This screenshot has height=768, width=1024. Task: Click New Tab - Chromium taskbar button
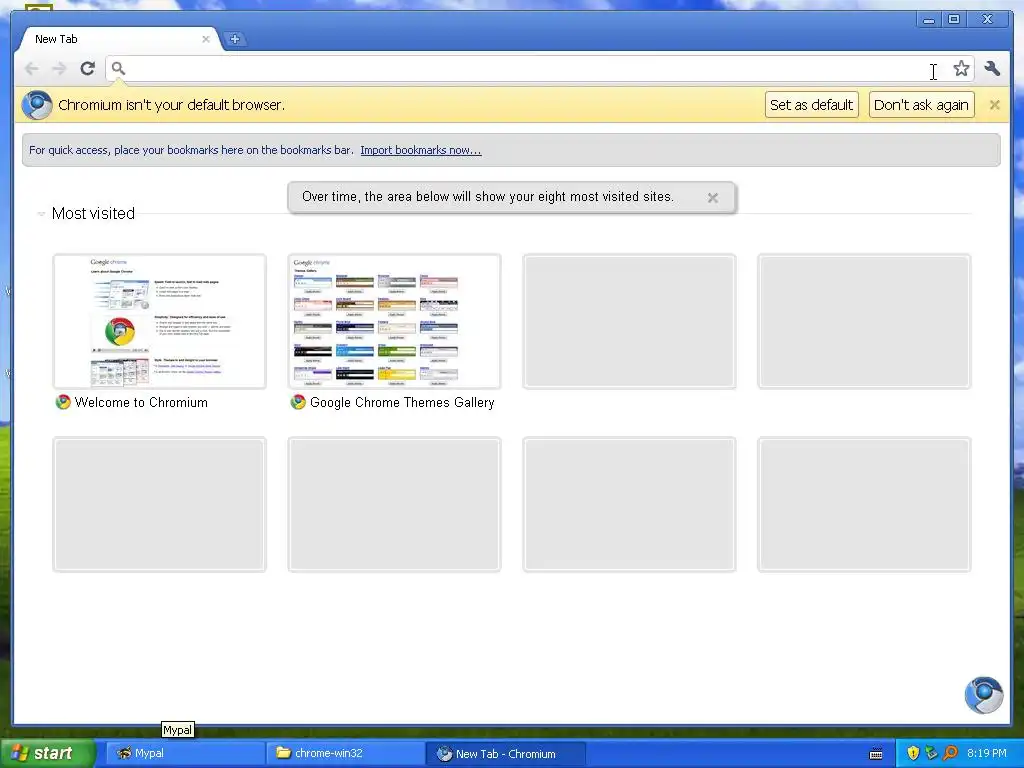click(x=505, y=753)
